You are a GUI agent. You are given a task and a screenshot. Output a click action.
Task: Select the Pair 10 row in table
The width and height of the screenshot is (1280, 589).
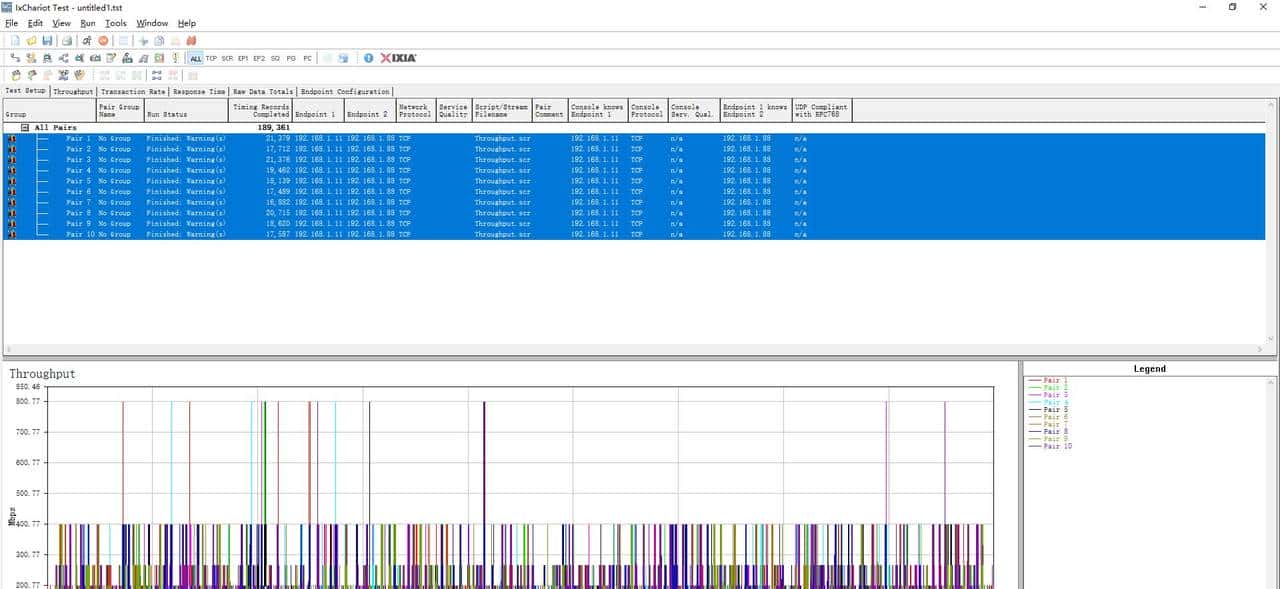click(80, 234)
